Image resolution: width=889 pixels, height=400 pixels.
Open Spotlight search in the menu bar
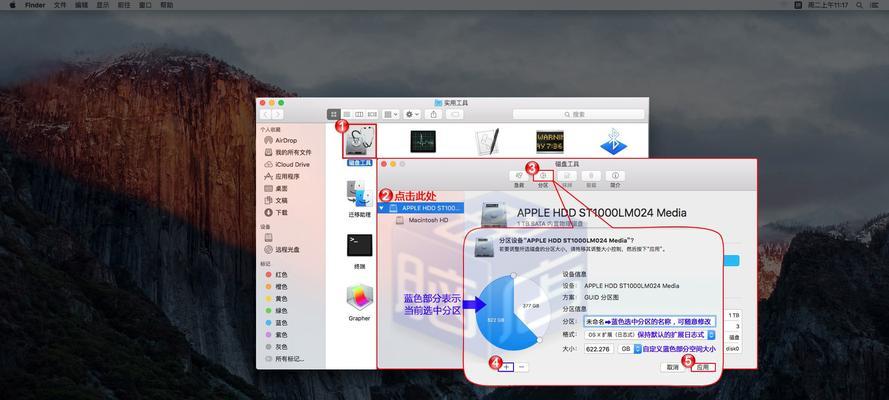(x=860, y=5)
